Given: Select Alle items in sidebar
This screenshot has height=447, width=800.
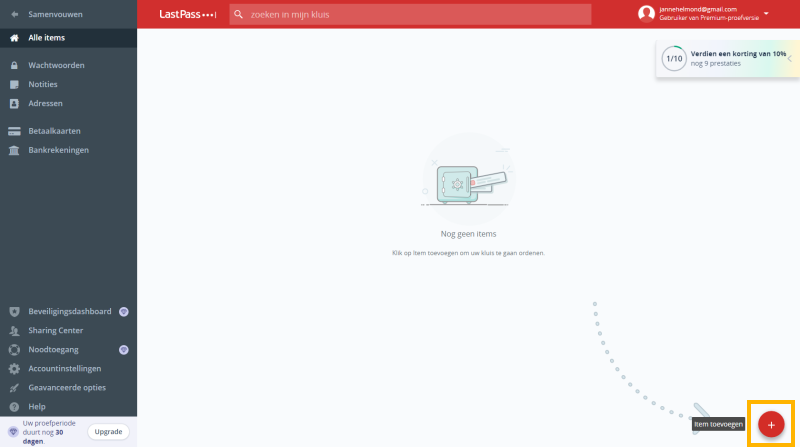Looking at the screenshot, I should point(68,38).
